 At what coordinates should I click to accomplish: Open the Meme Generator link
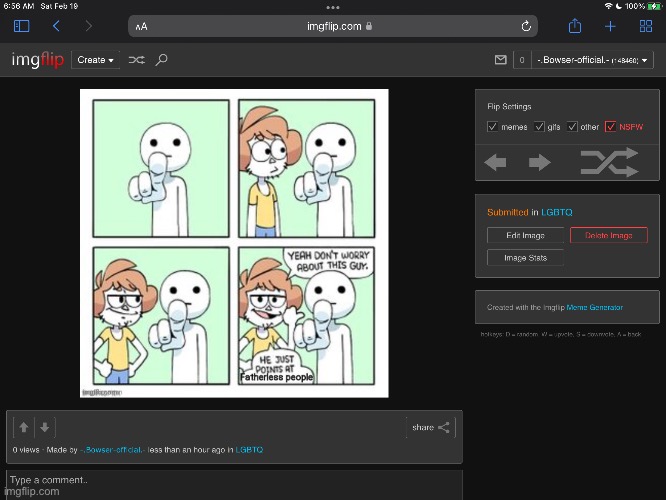tap(595, 307)
